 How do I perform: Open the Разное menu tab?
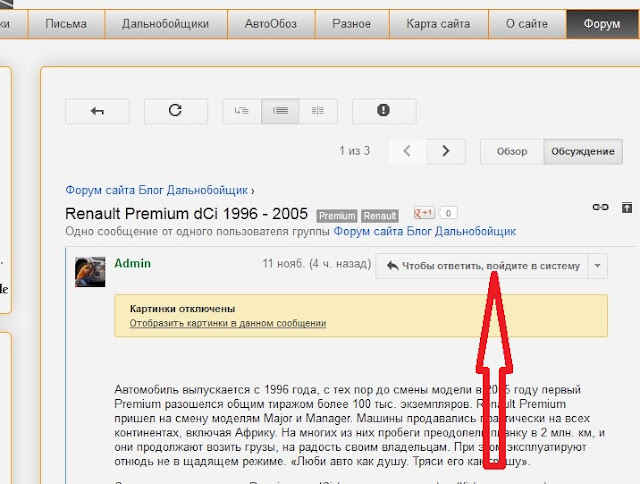352,24
